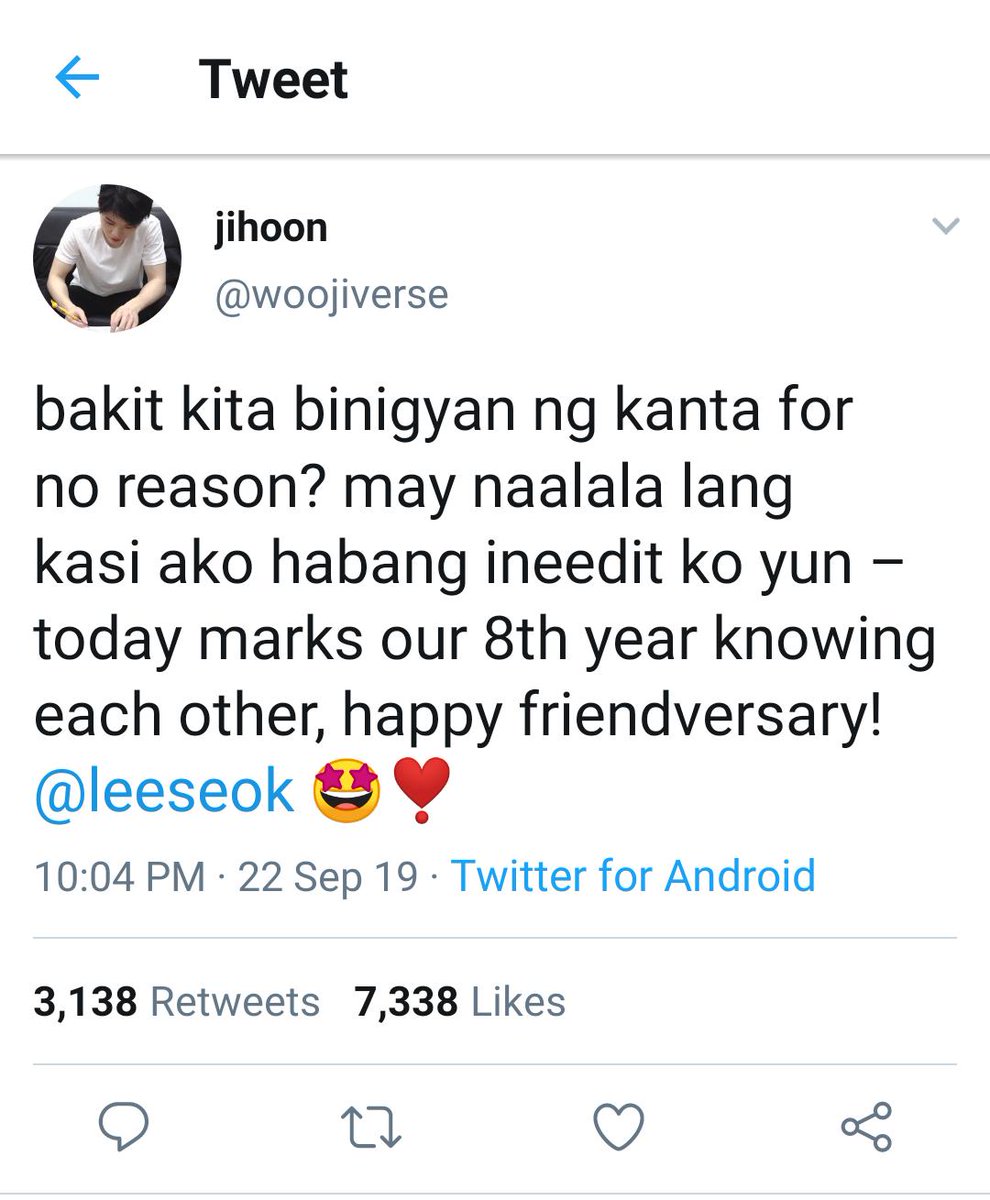Expand the tweet options chevron
The height and width of the screenshot is (1200, 990).
pos(944,227)
